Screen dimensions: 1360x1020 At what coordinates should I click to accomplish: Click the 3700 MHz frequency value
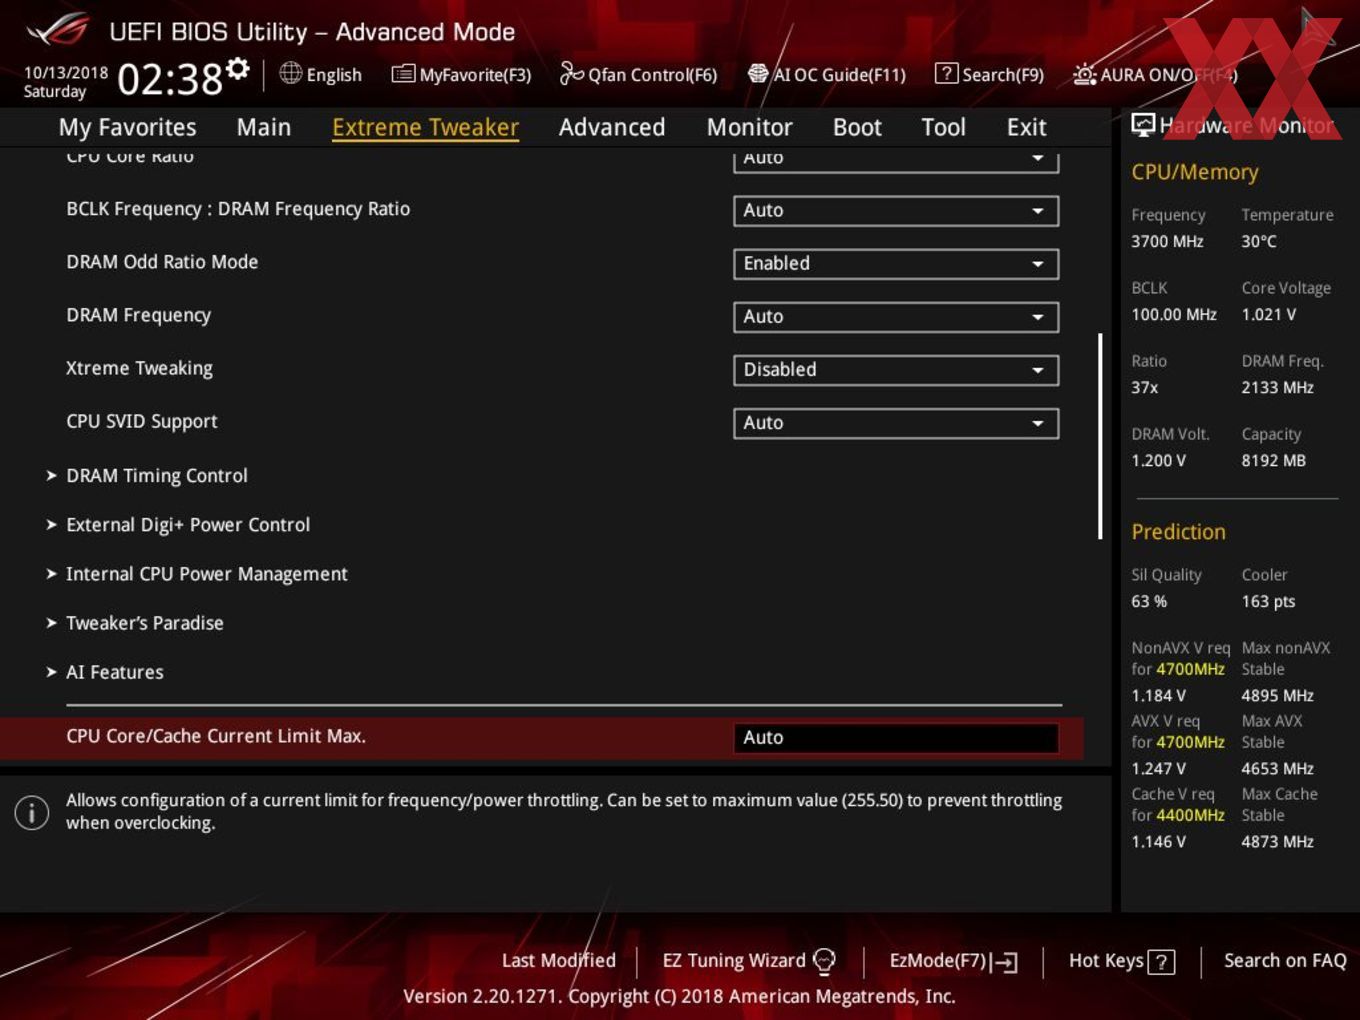pos(1167,241)
